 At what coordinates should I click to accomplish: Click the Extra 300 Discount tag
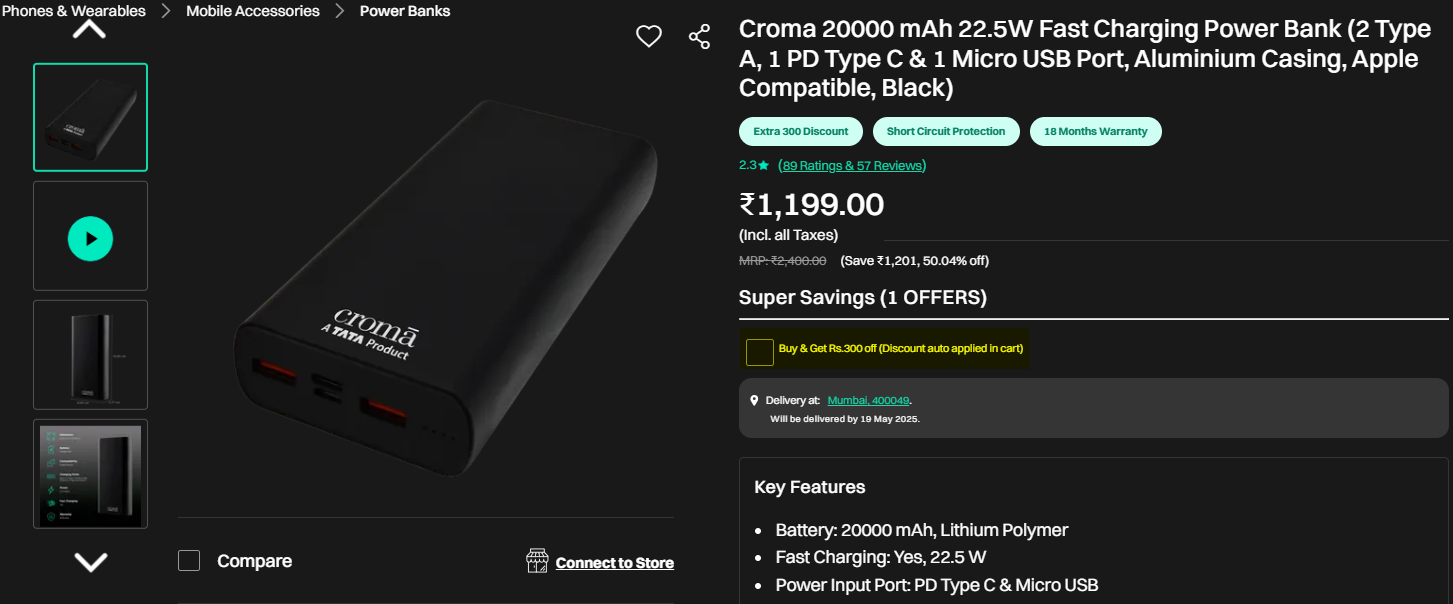tap(800, 131)
